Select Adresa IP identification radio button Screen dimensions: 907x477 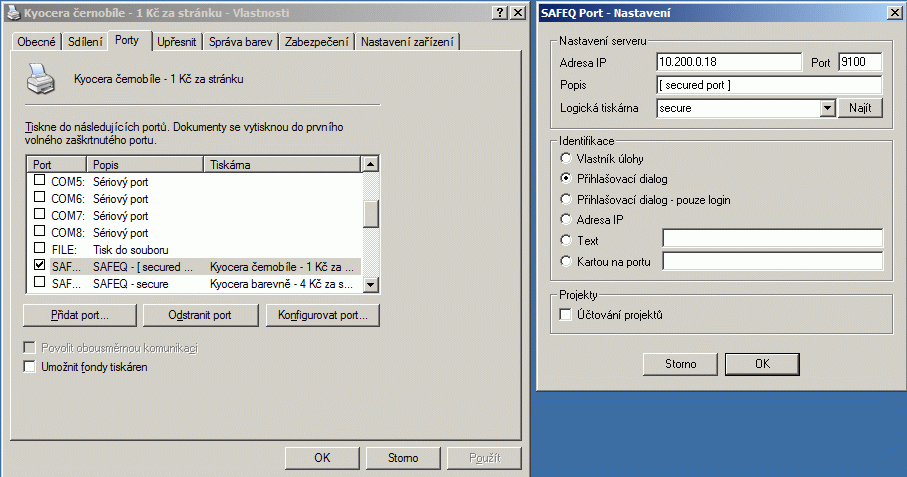[566, 220]
